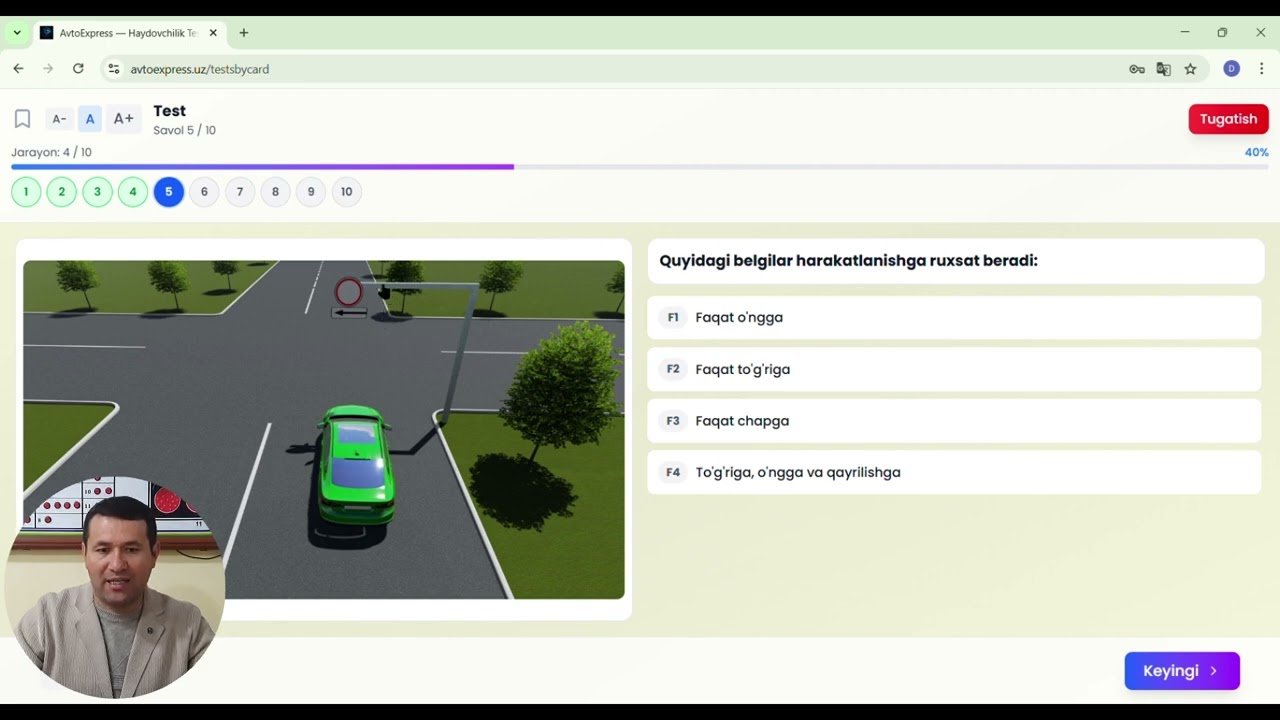Bookmark this test question
Image resolution: width=1280 pixels, height=720 pixels.
pyautogui.click(x=22, y=119)
